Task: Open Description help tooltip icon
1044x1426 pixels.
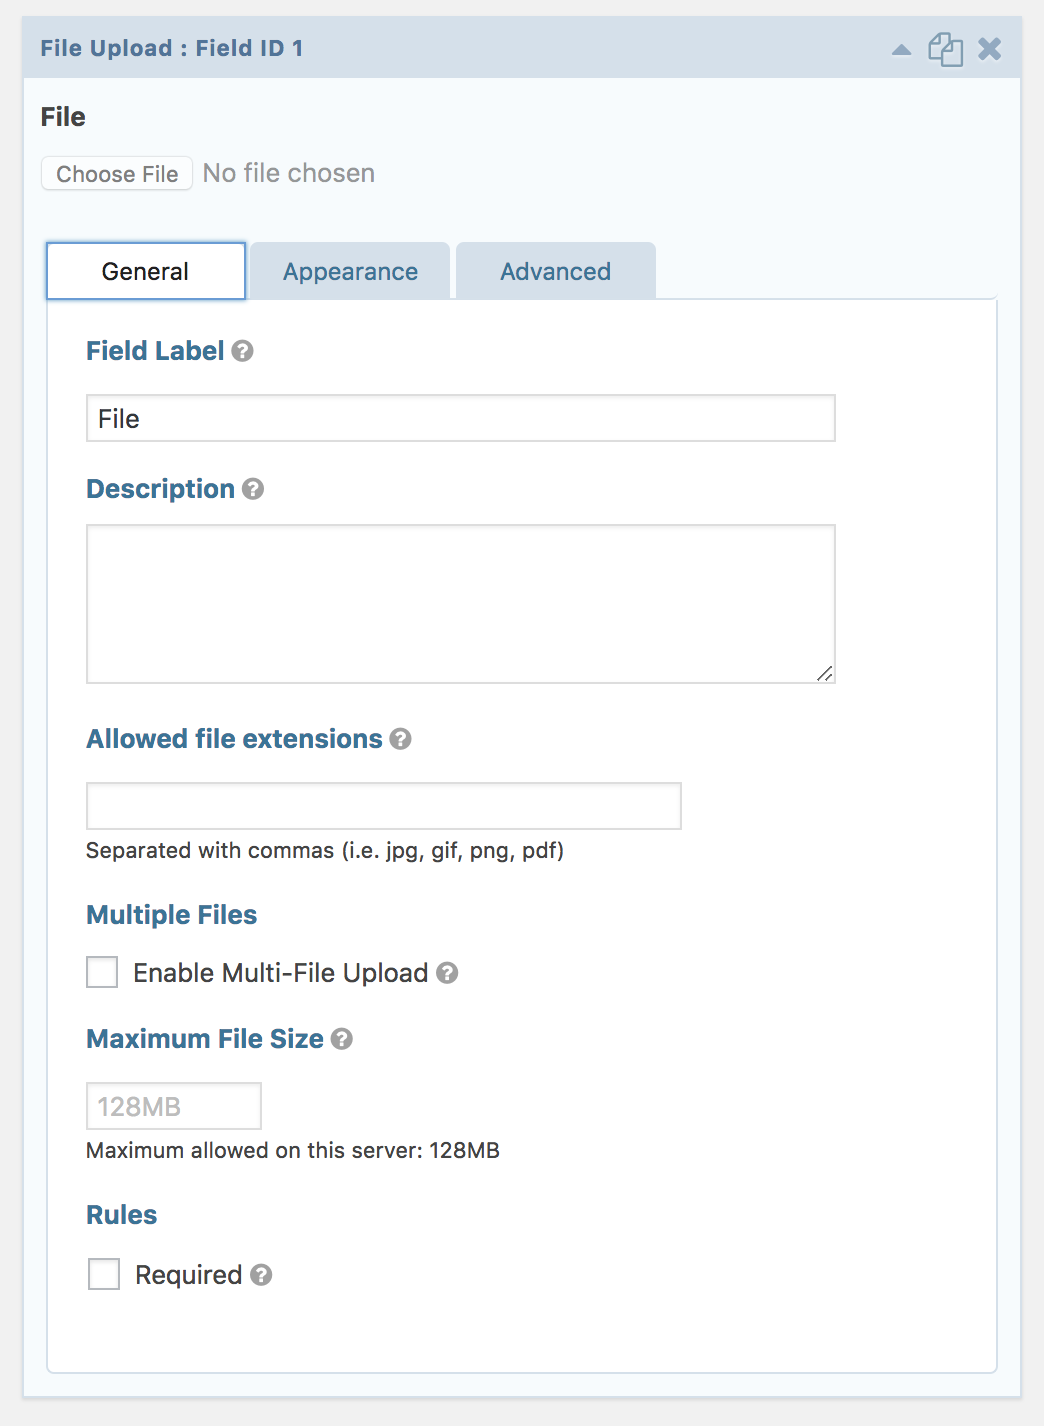Action: tap(253, 489)
